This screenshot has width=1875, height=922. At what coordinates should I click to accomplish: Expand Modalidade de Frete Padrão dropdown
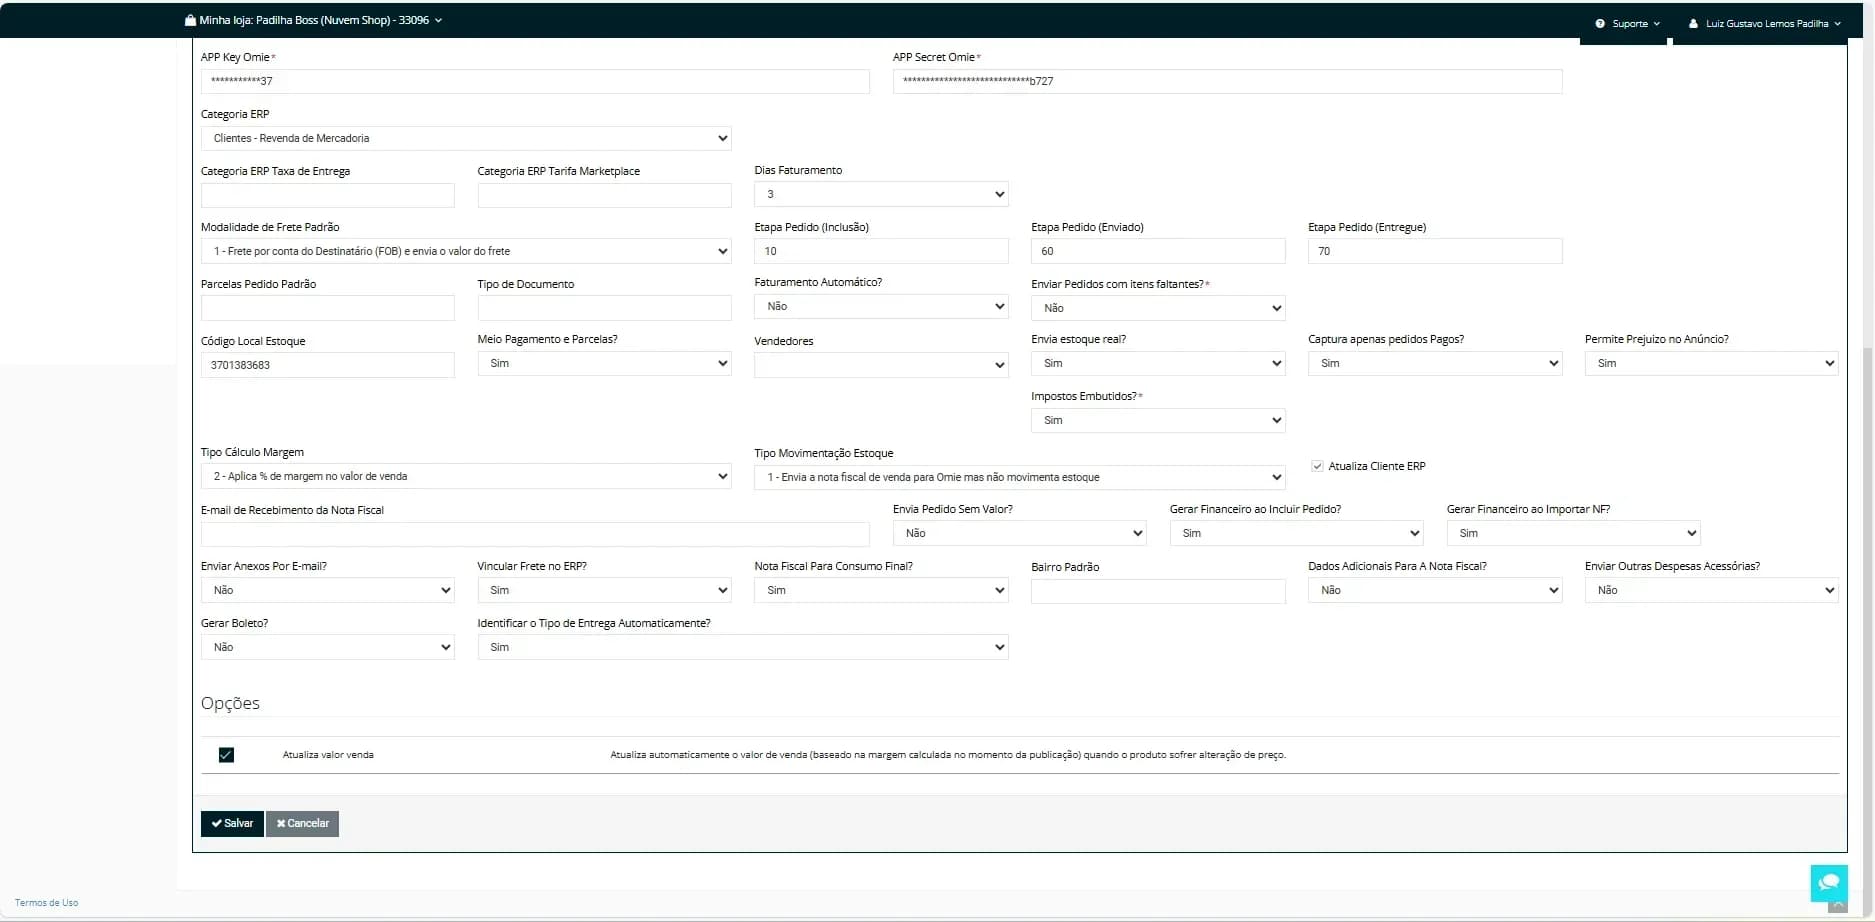pos(466,251)
